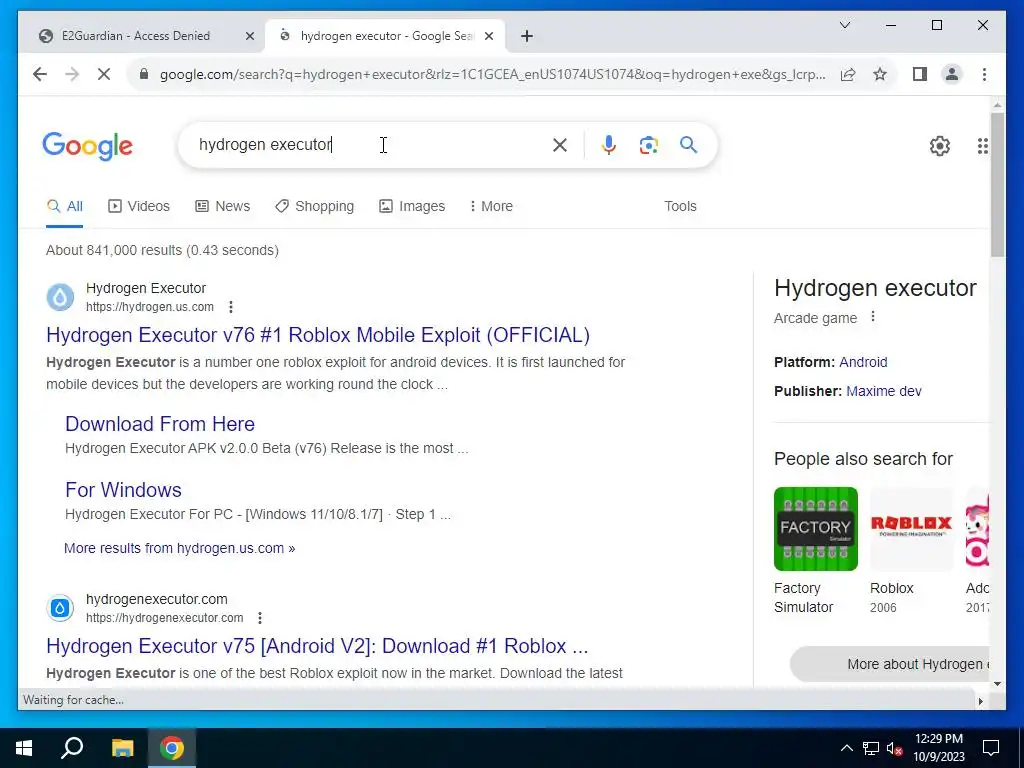The width and height of the screenshot is (1024, 768).
Task: Open knowledge panel three-dot menu near Arcade game
Action: [x=872, y=317]
